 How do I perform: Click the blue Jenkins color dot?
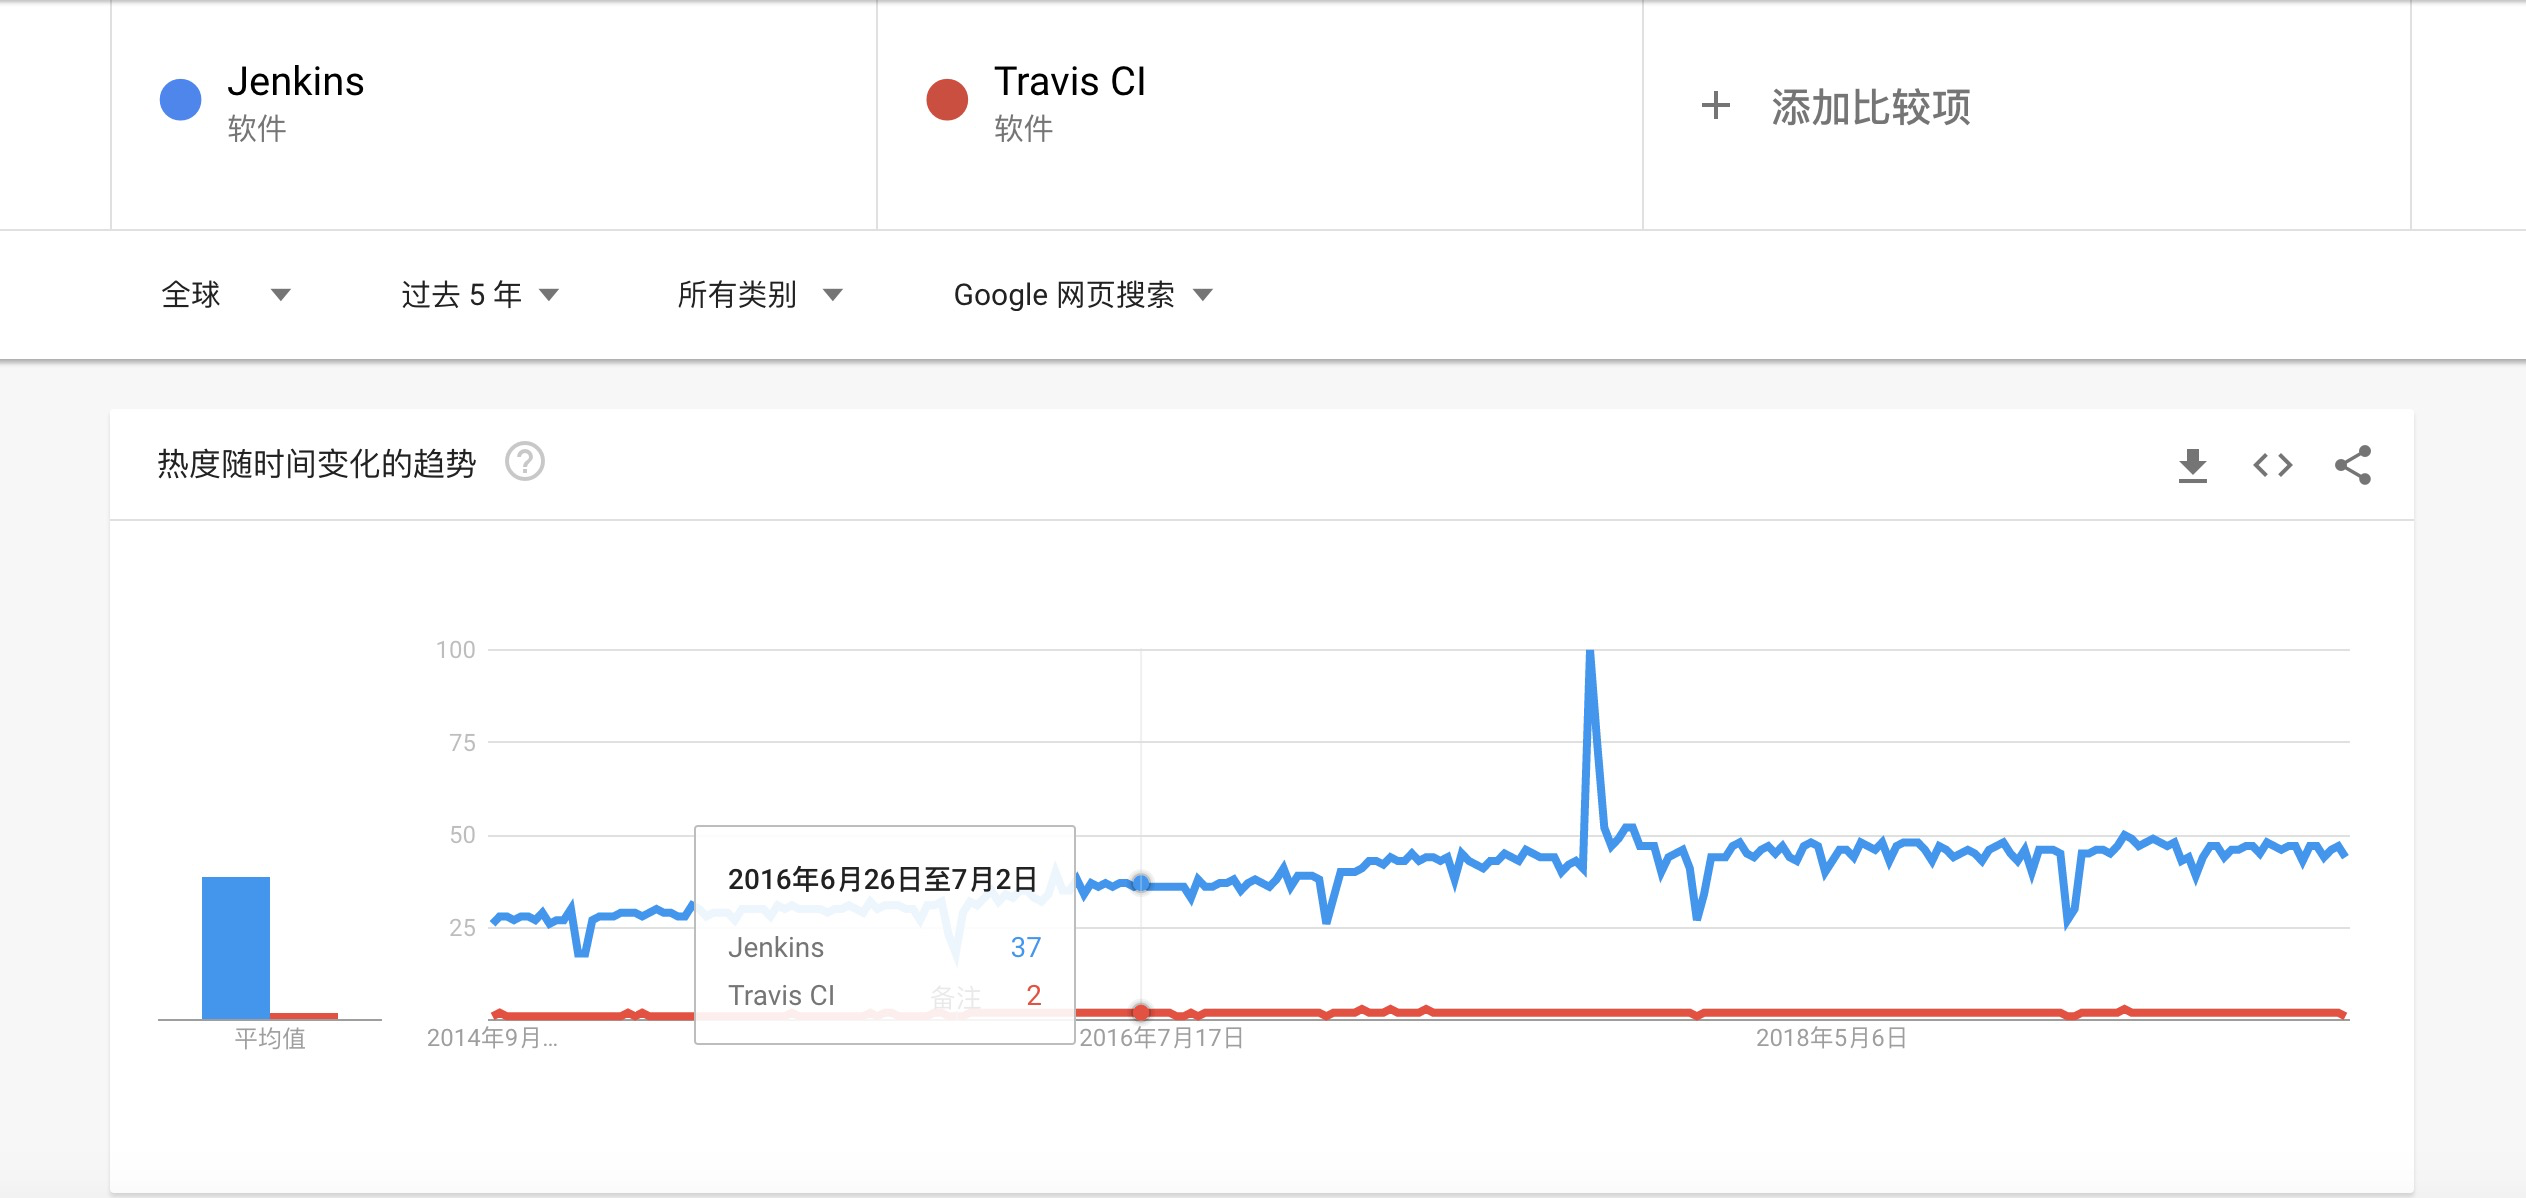(x=181, y=100)
